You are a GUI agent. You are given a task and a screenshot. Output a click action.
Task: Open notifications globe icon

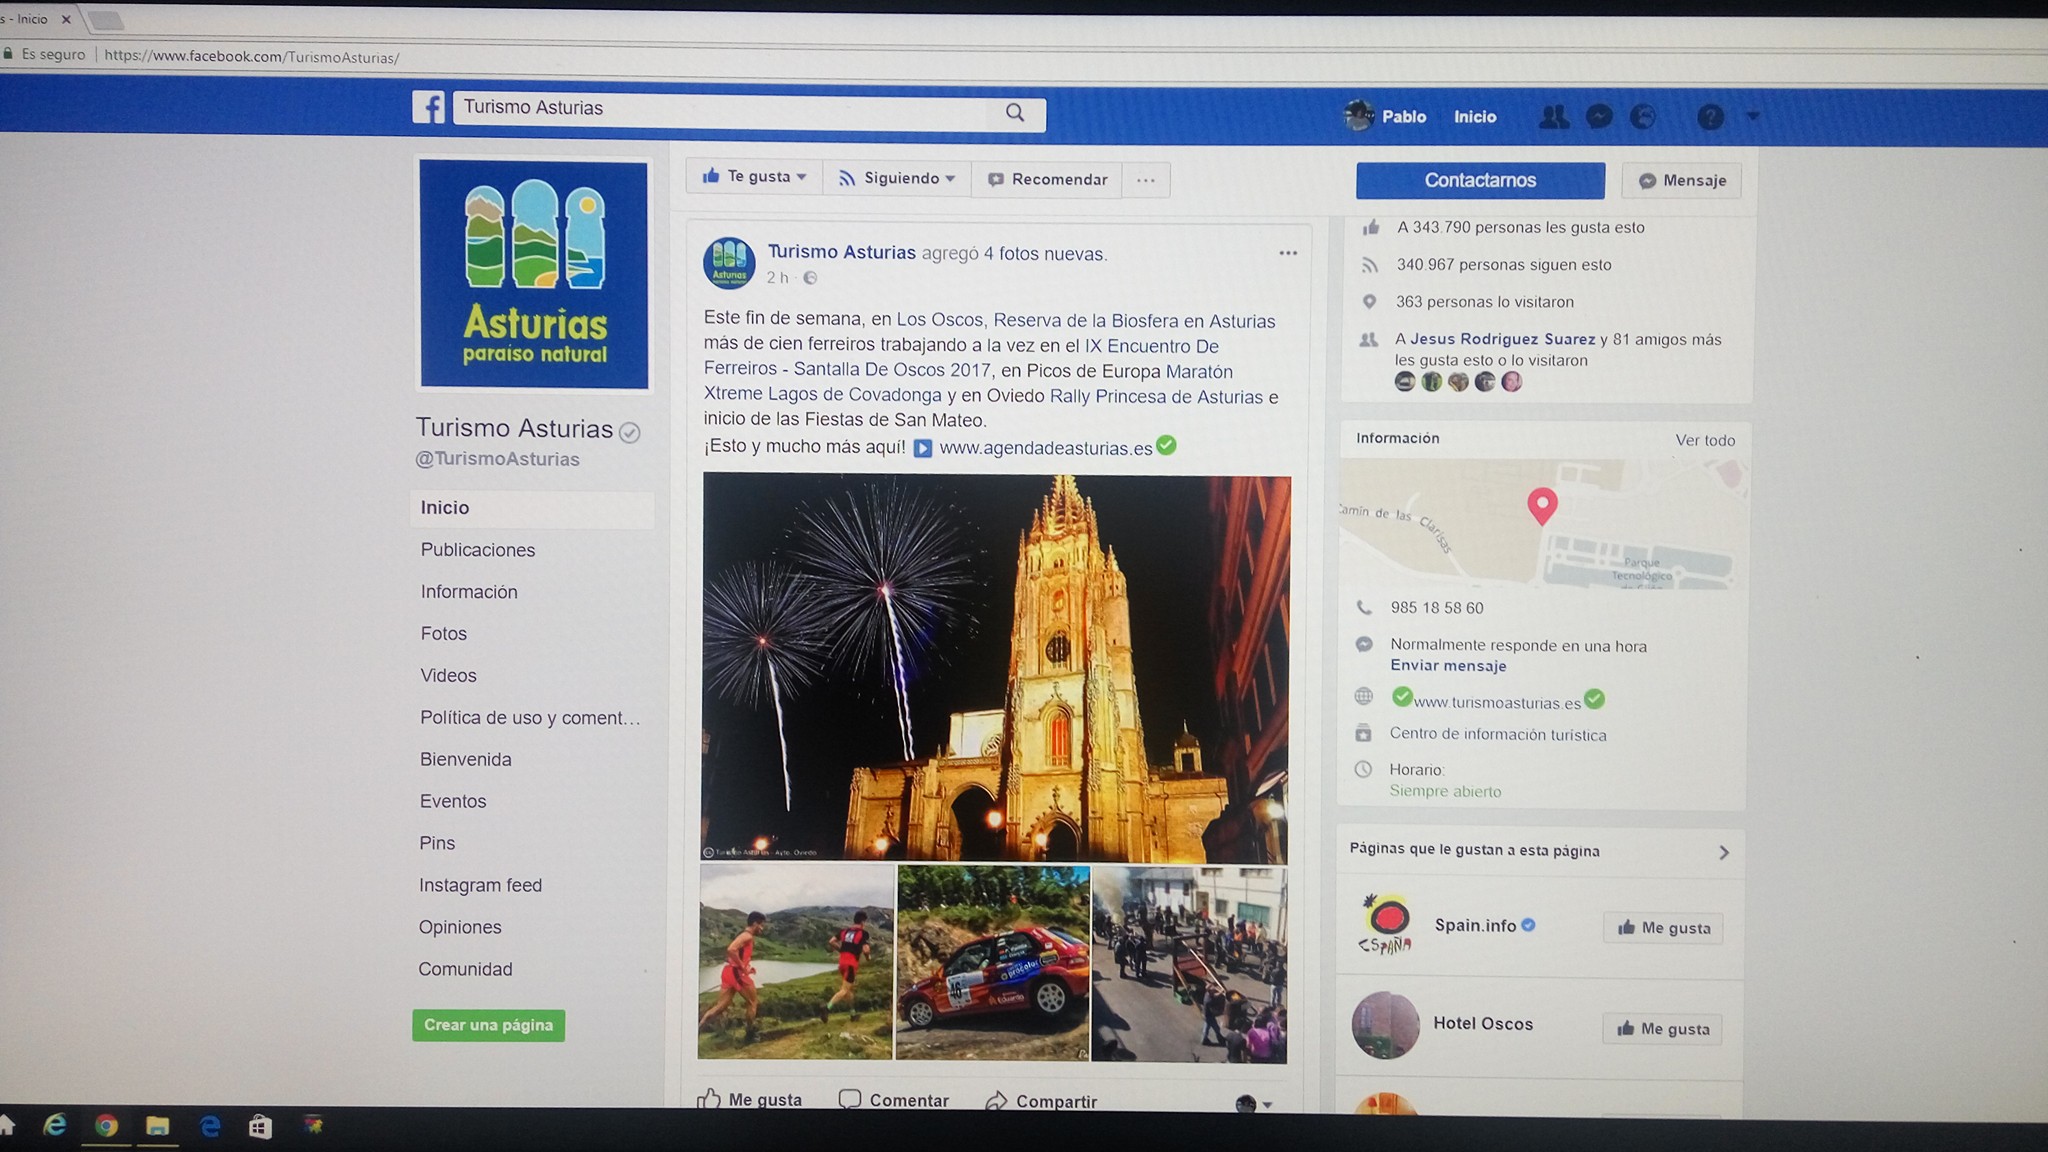(x=1643, y=117)
